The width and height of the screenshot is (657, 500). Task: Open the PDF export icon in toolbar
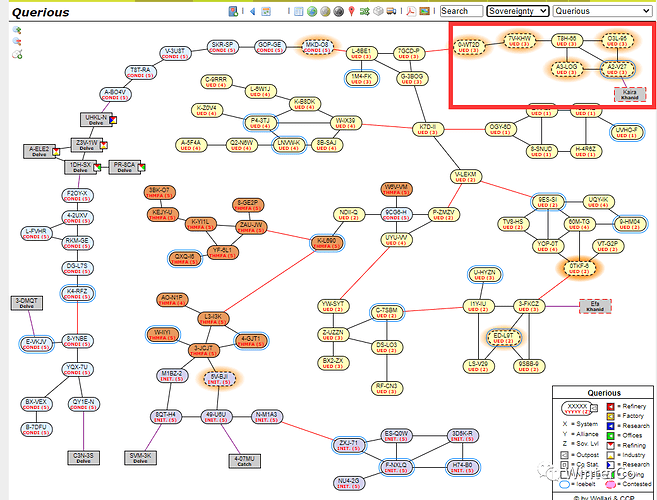point(409,11)
